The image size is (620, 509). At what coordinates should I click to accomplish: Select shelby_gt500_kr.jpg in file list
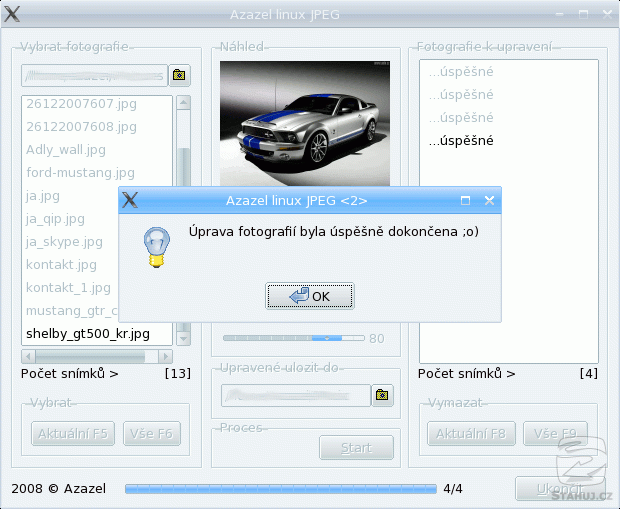click(88, 333)
